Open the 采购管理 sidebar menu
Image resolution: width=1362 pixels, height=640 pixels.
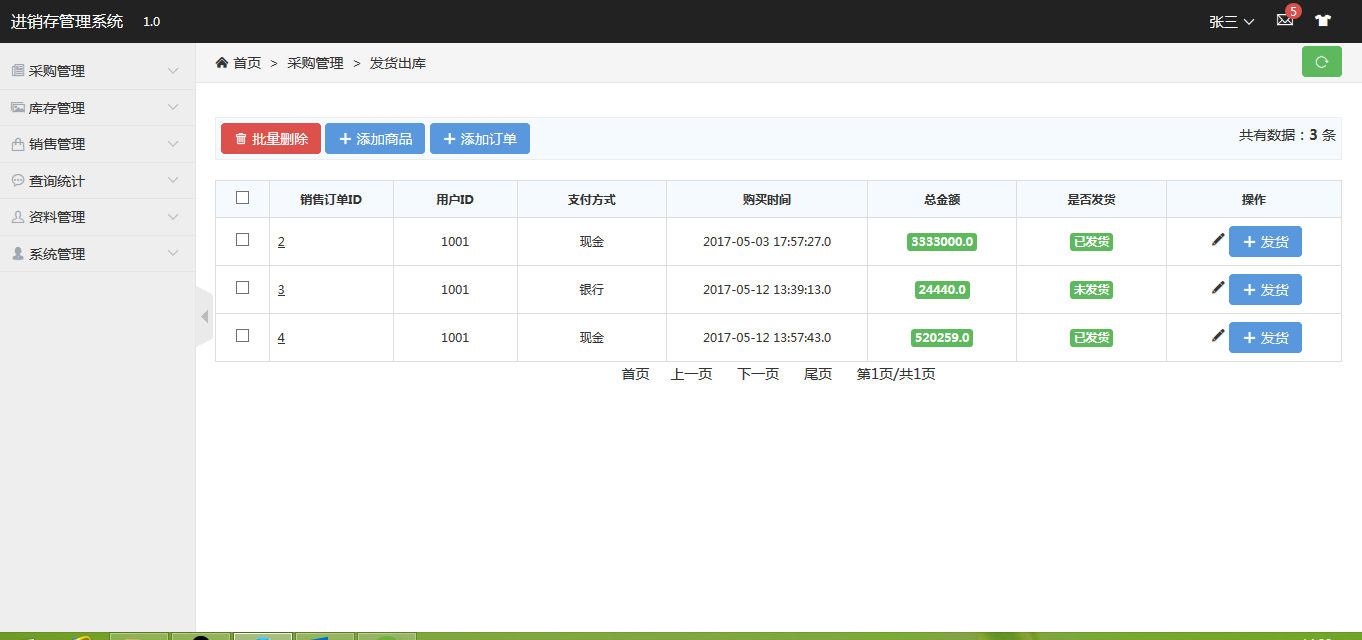coord(97,71)
